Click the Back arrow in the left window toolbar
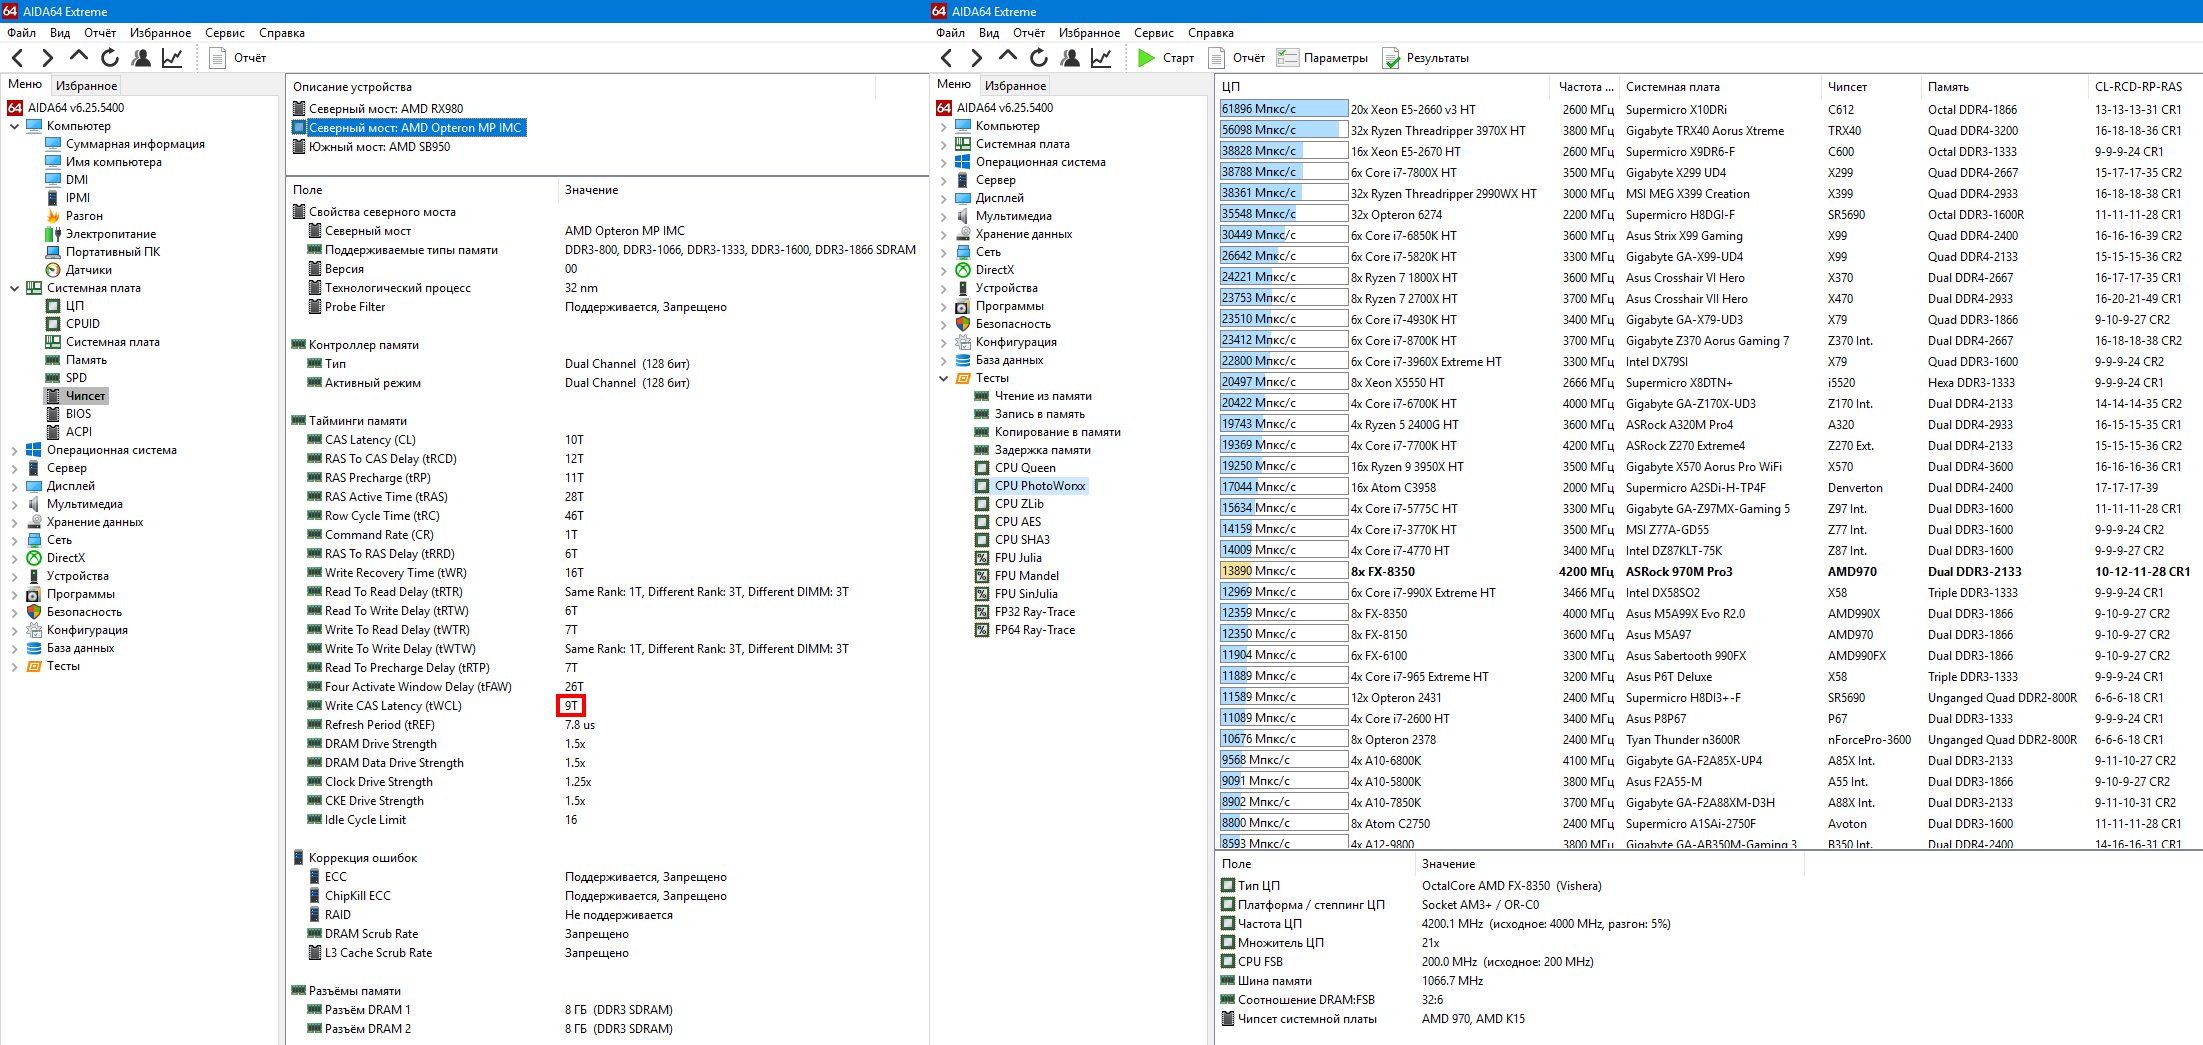Screen dimensions: 2203x1045 [x=17, y=58]
